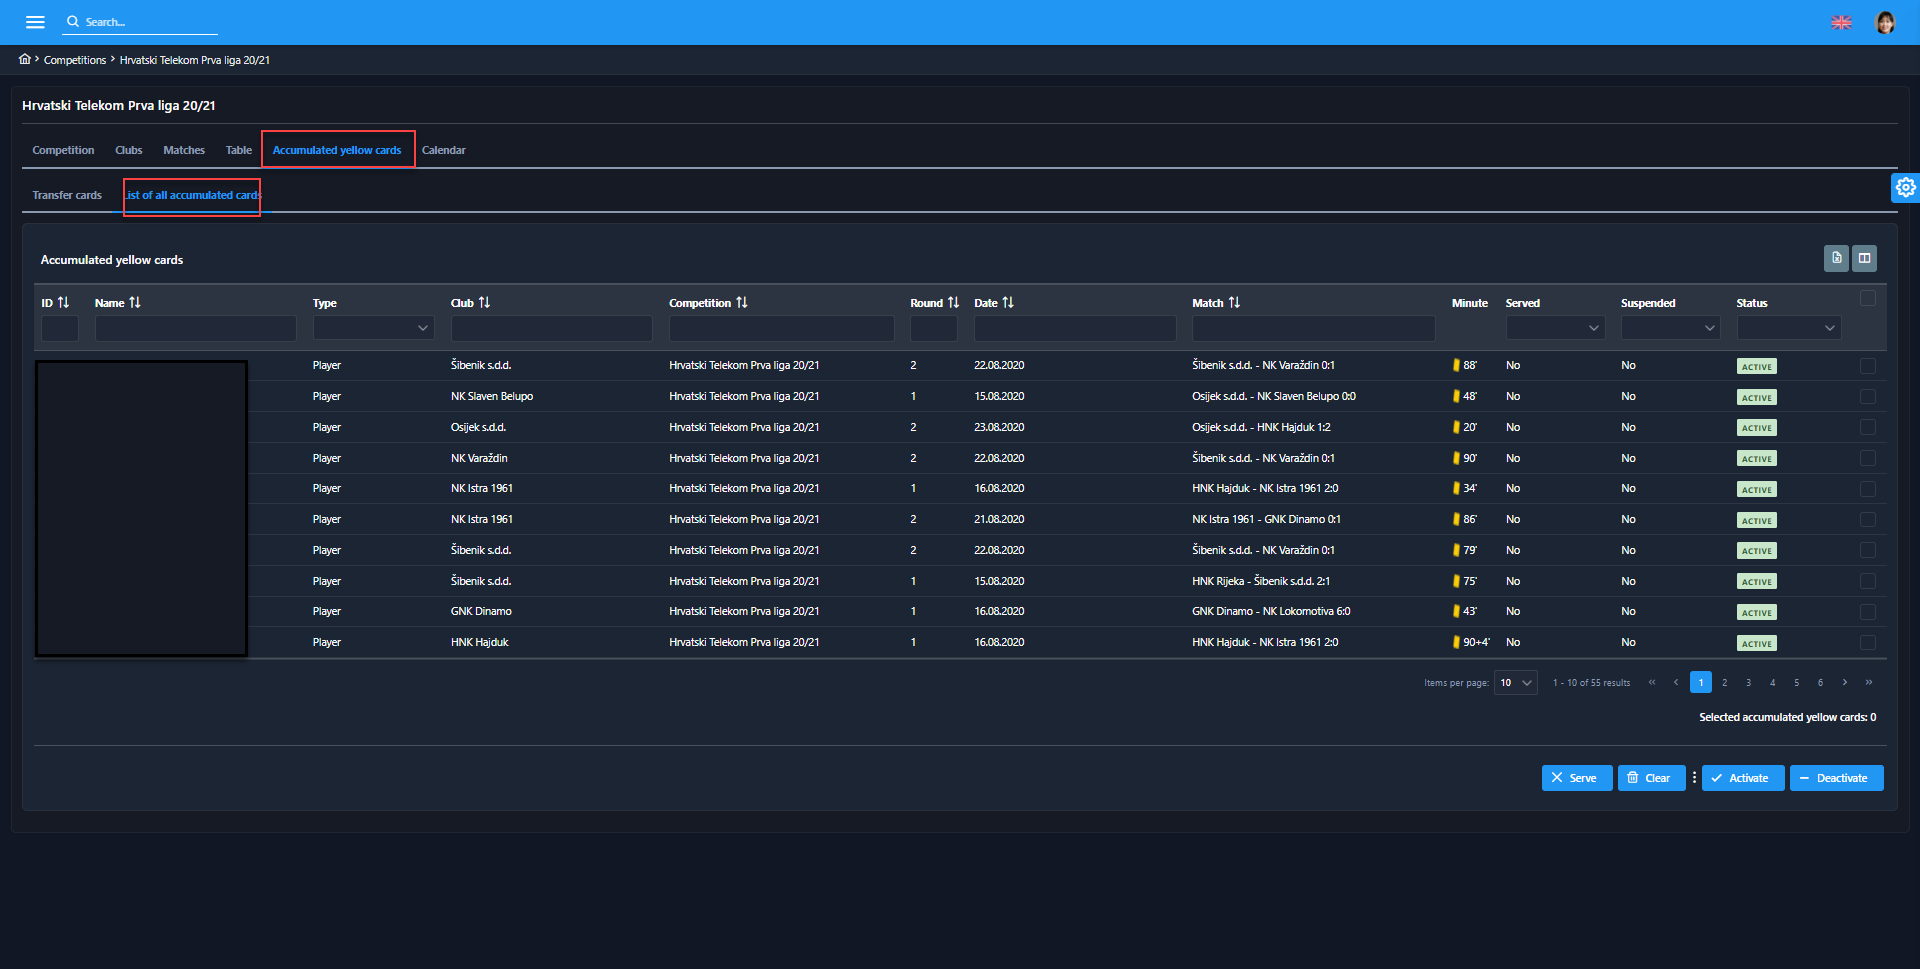This screenshot has height=969, width=1920.
Task: Open the column chooser icon
Action: pyautogui.click(x=1864, y=258)
